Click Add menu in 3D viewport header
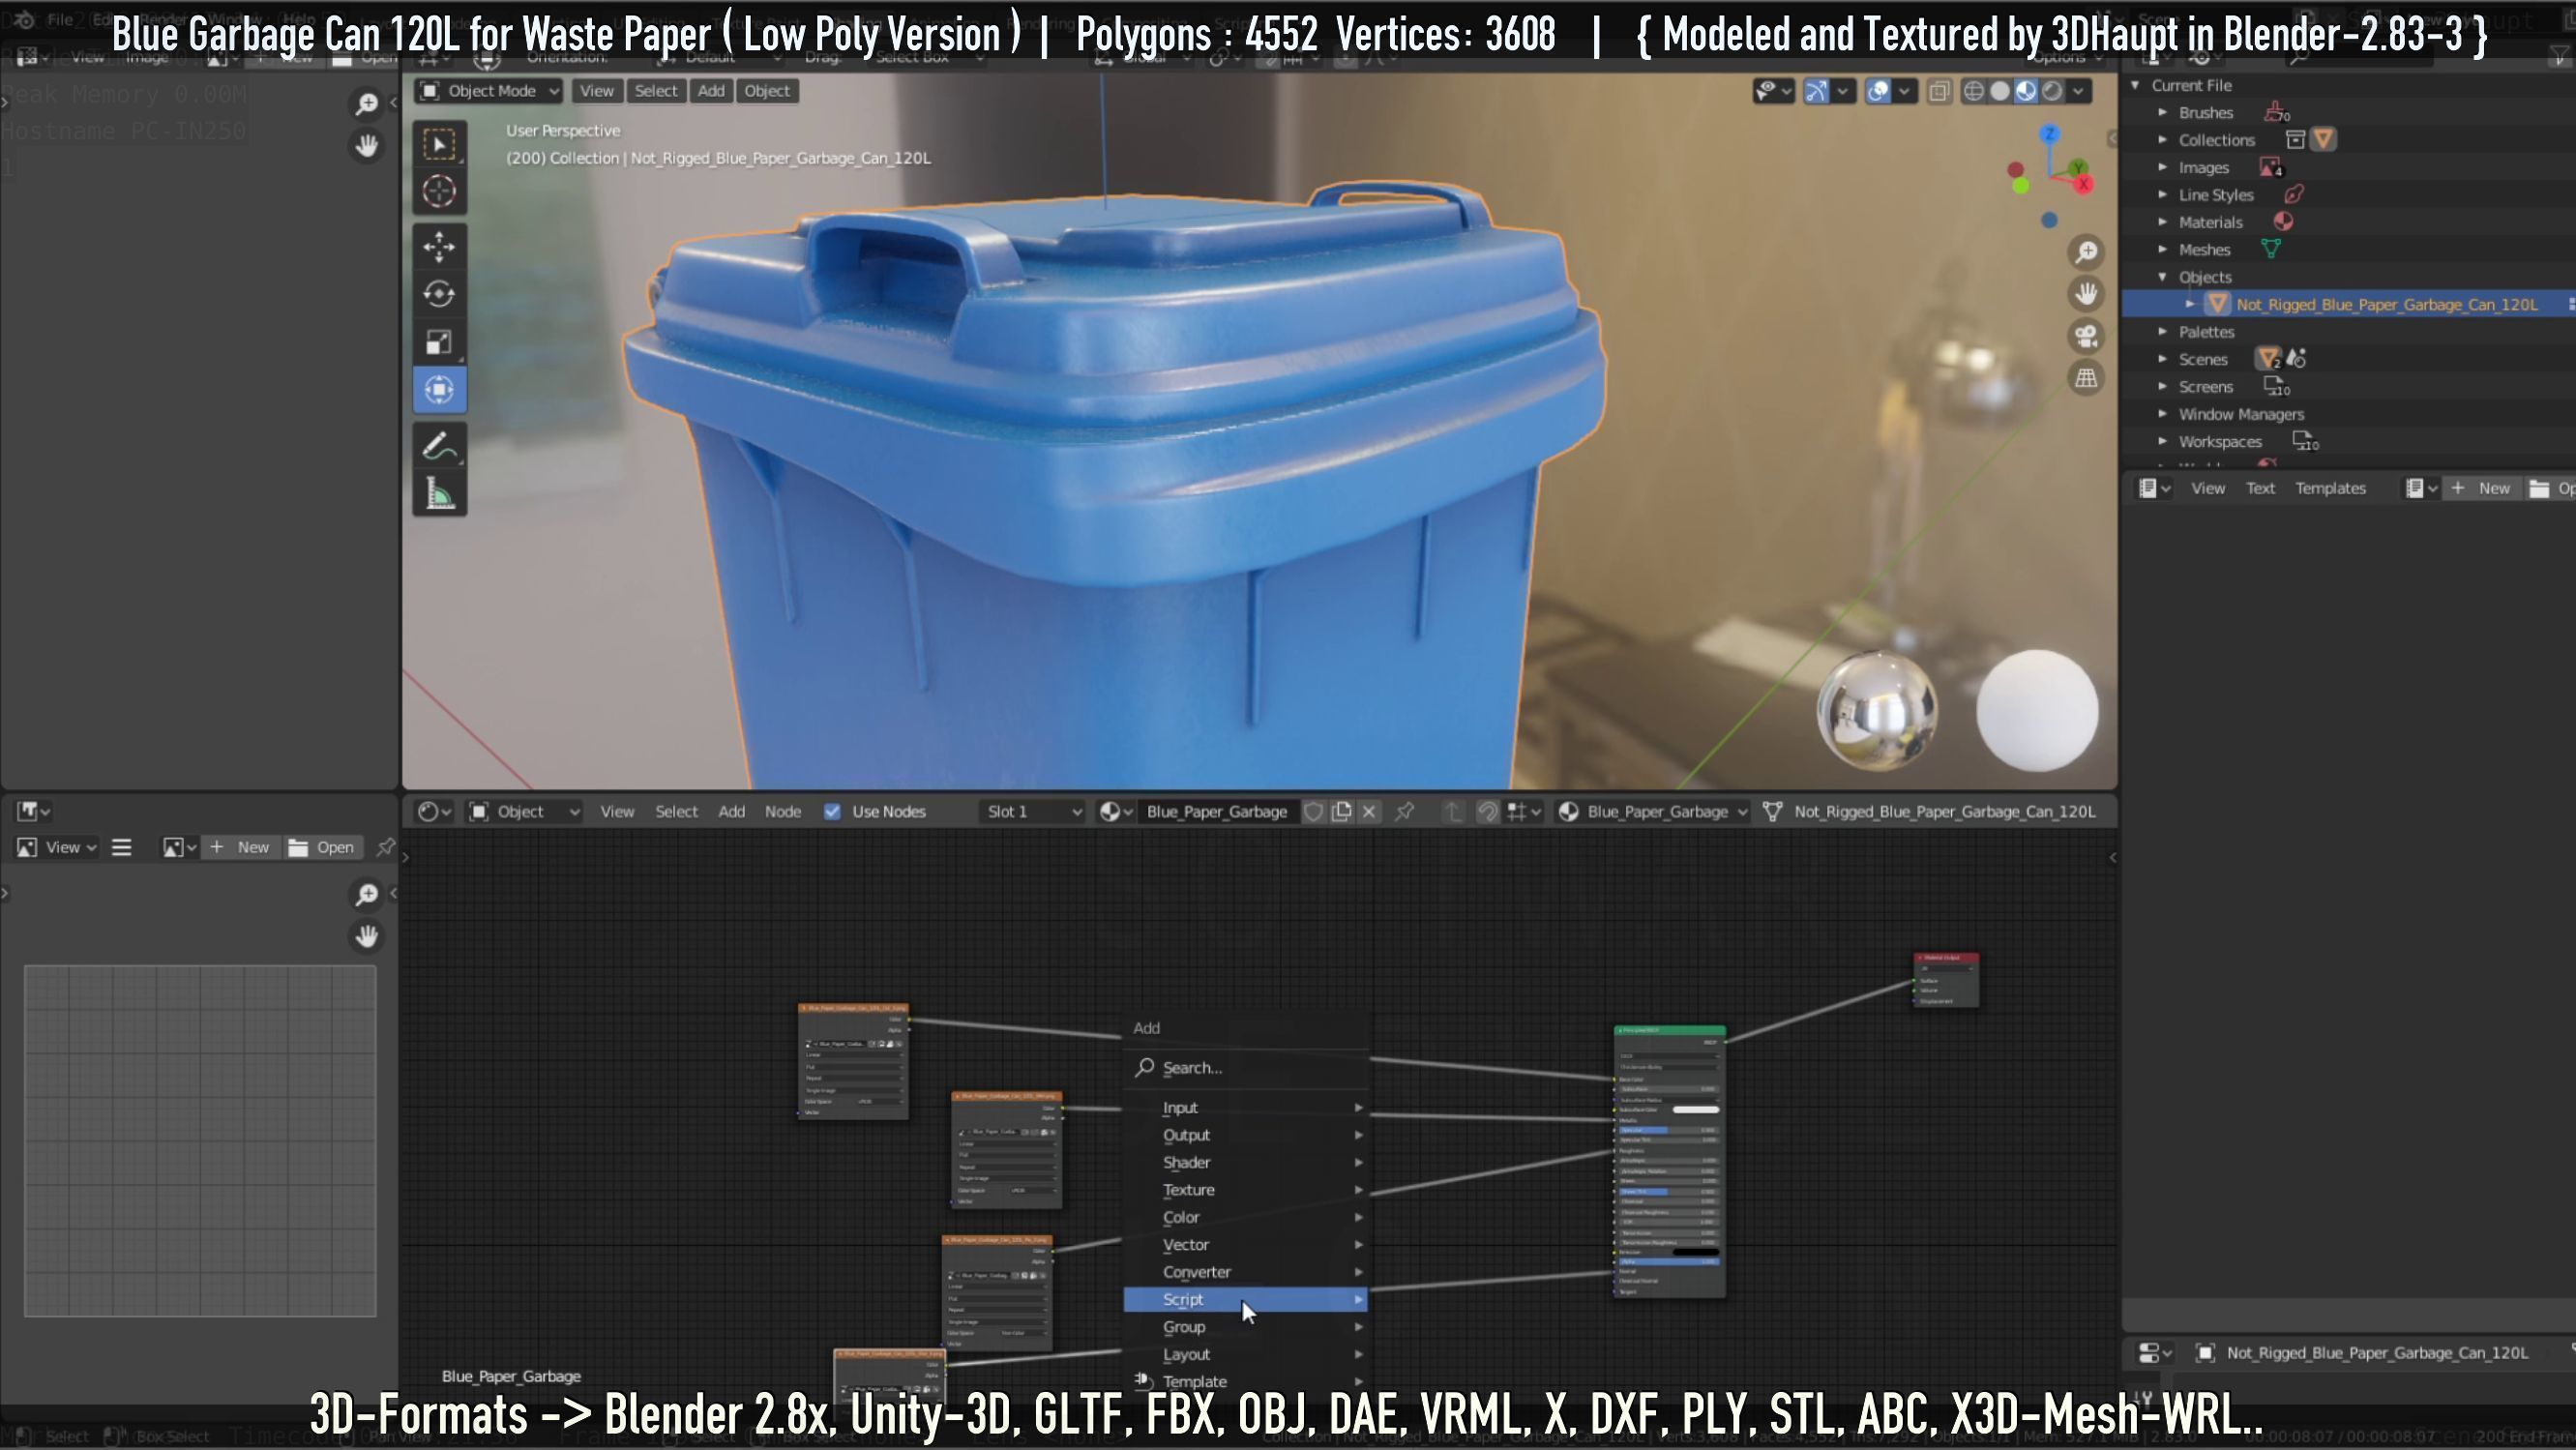Image resolution: width=2576 pixels, height=1450 pixels. tap(711, 91)
